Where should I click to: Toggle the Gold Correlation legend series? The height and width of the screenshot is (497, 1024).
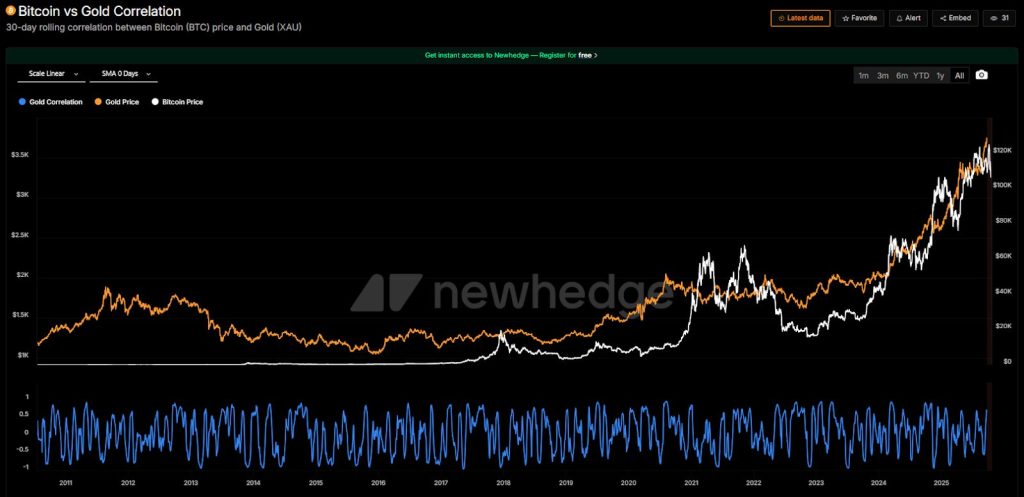(x=50, y=102)
